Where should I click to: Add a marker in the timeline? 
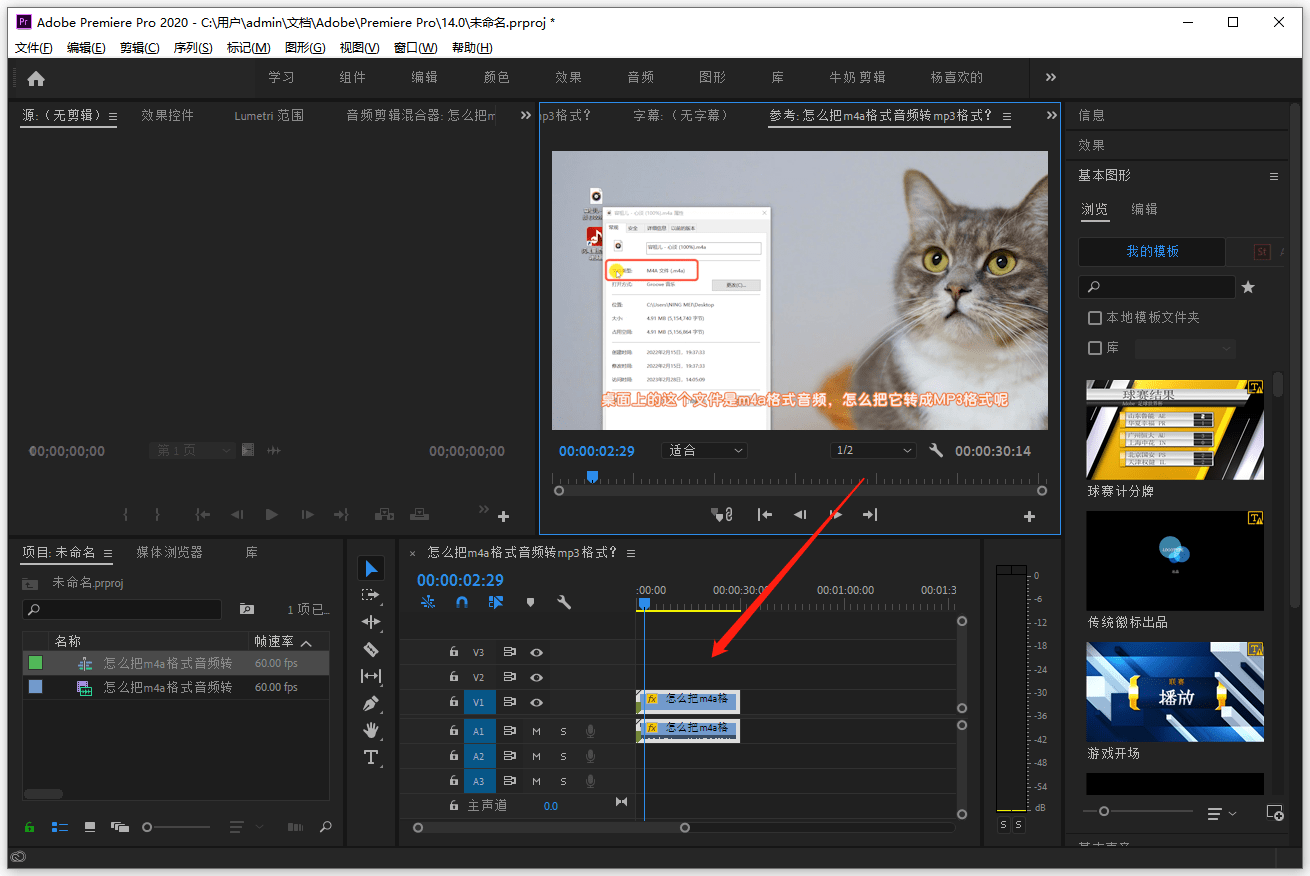click(x=530, y=602)
